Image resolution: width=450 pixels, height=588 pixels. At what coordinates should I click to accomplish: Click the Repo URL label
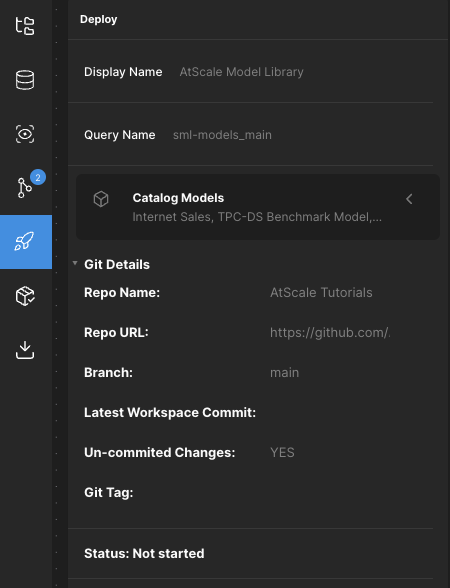[x=116, y=333]
